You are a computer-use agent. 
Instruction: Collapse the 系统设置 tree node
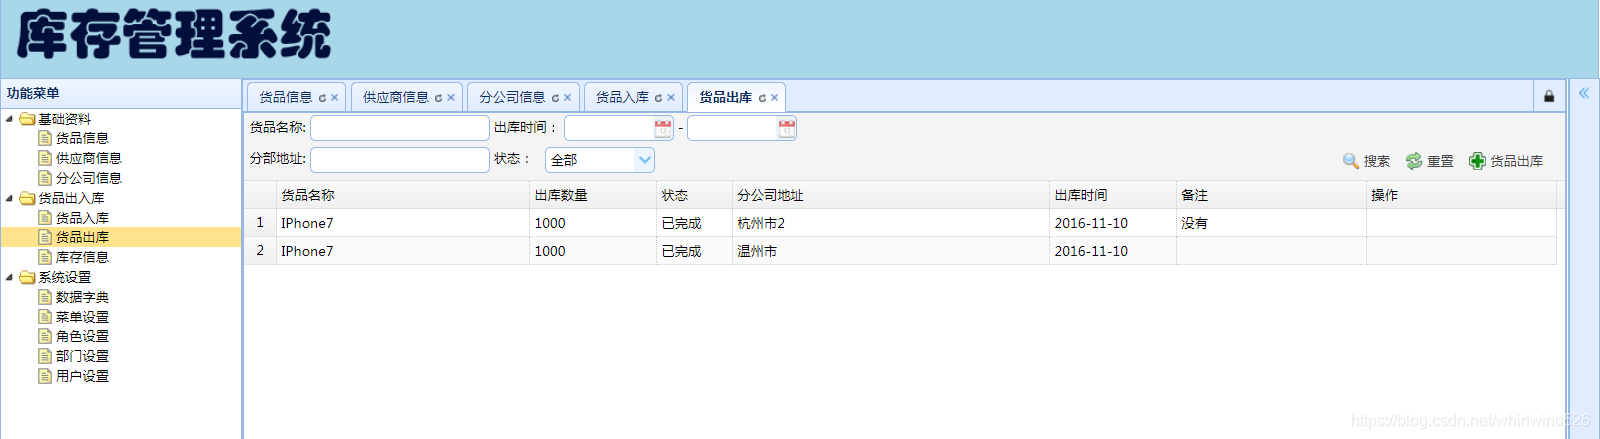(x=10, y=277)
